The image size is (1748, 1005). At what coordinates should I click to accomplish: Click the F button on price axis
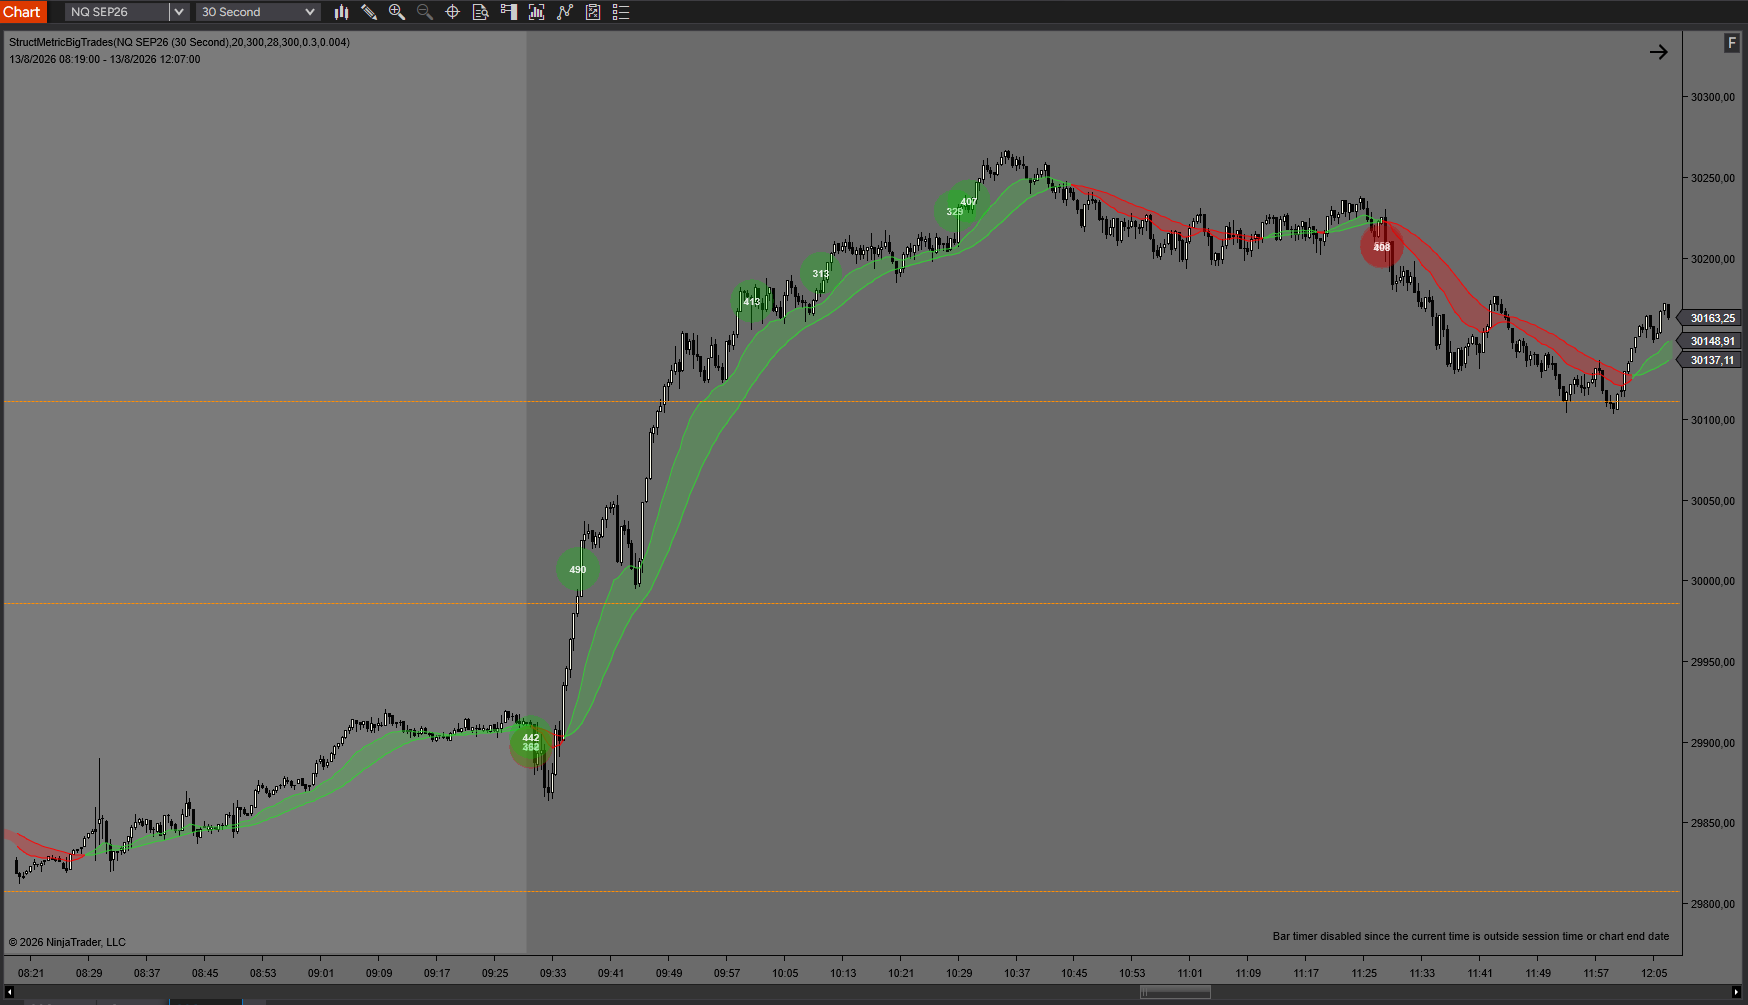click(1731, 43)
